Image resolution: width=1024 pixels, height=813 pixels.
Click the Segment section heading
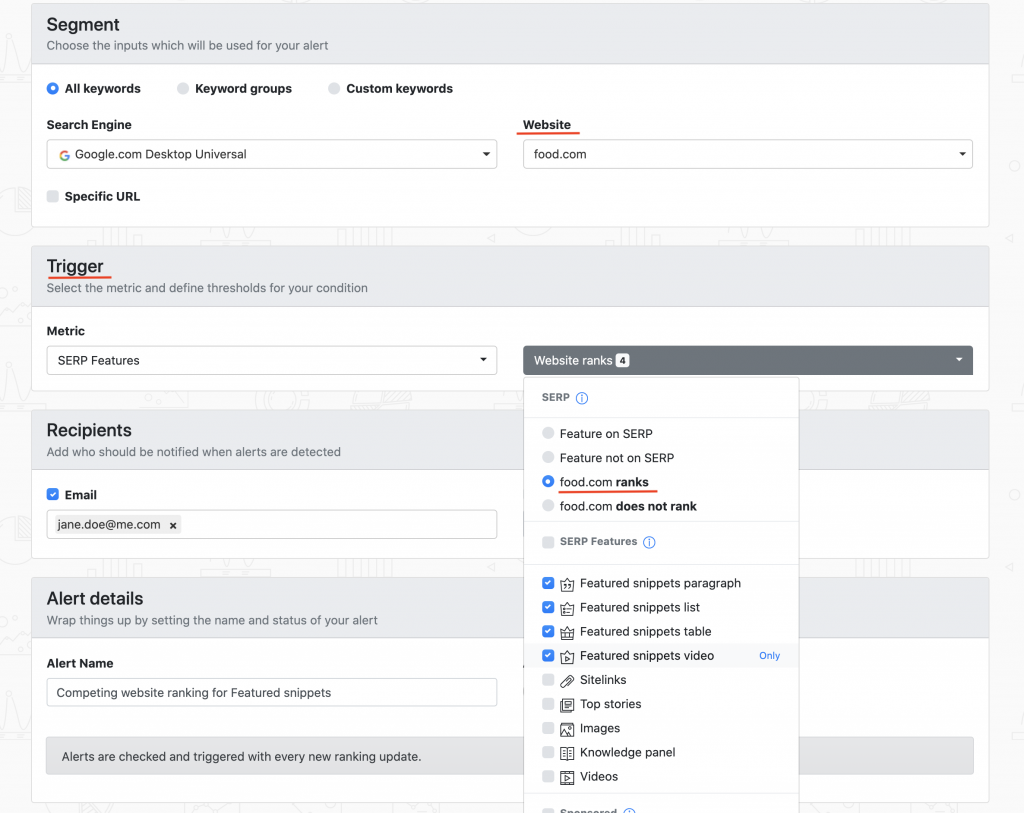(83, 25)
